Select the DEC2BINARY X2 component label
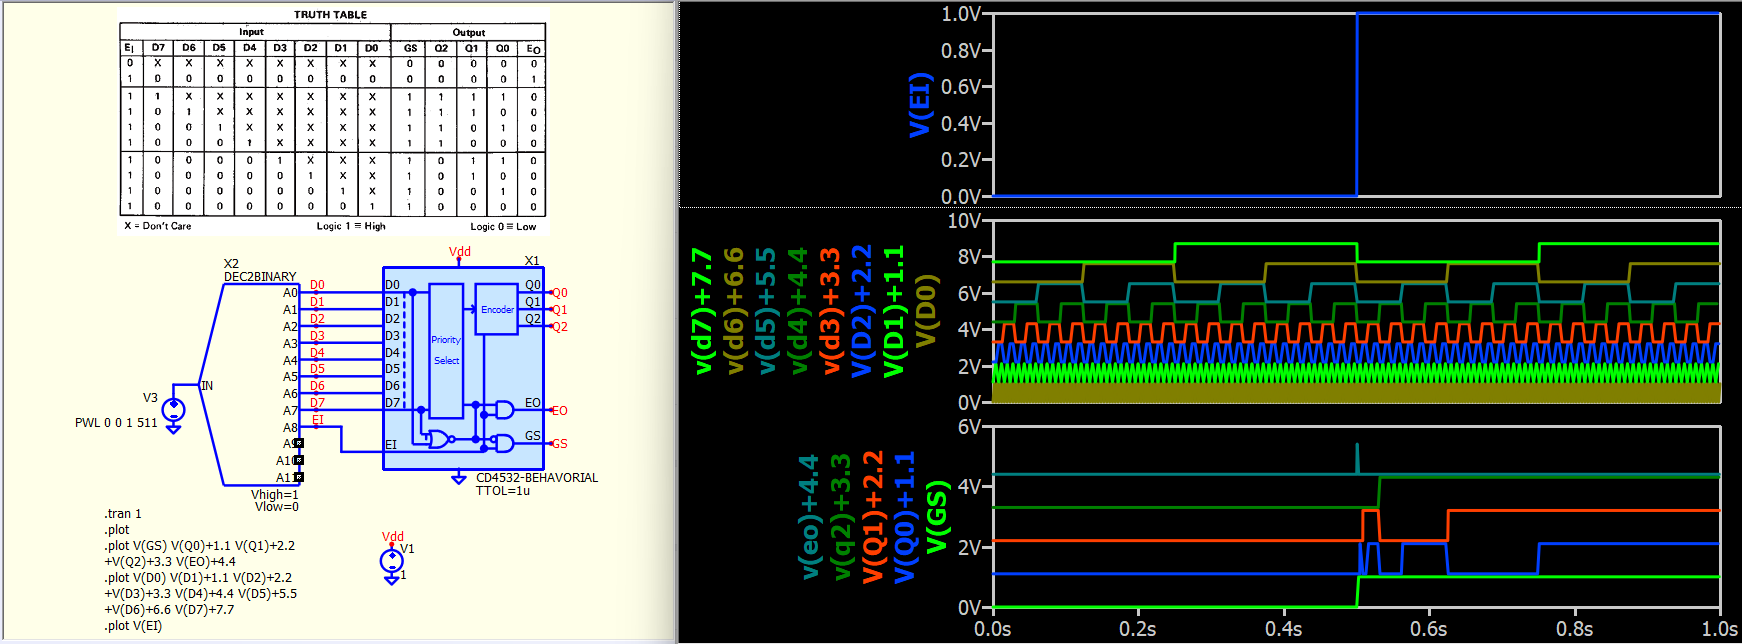This screenshot has width=1742, height=644. pos(259,277)
